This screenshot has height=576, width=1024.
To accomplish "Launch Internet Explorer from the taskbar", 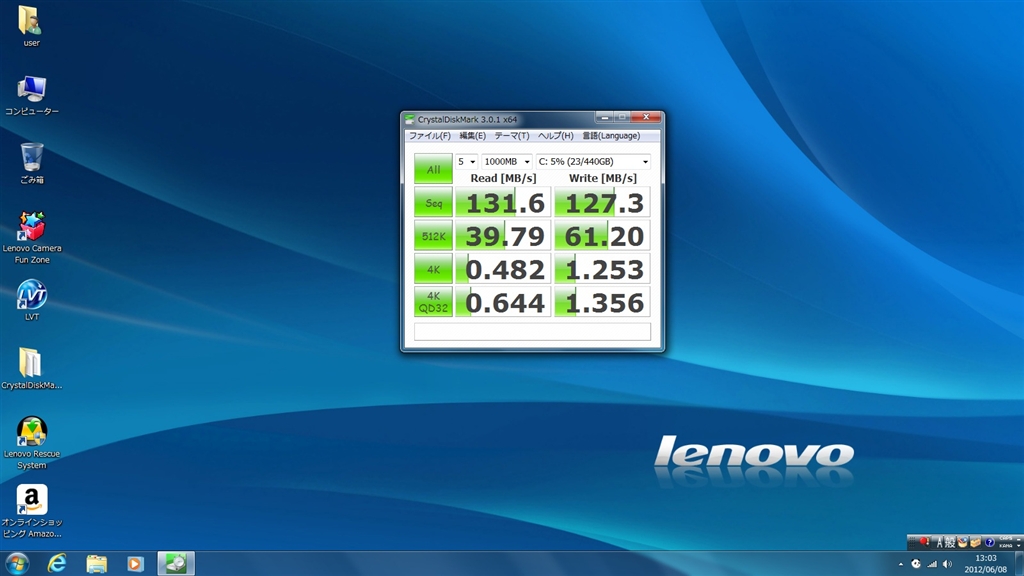I will click(x=57, y=563).
